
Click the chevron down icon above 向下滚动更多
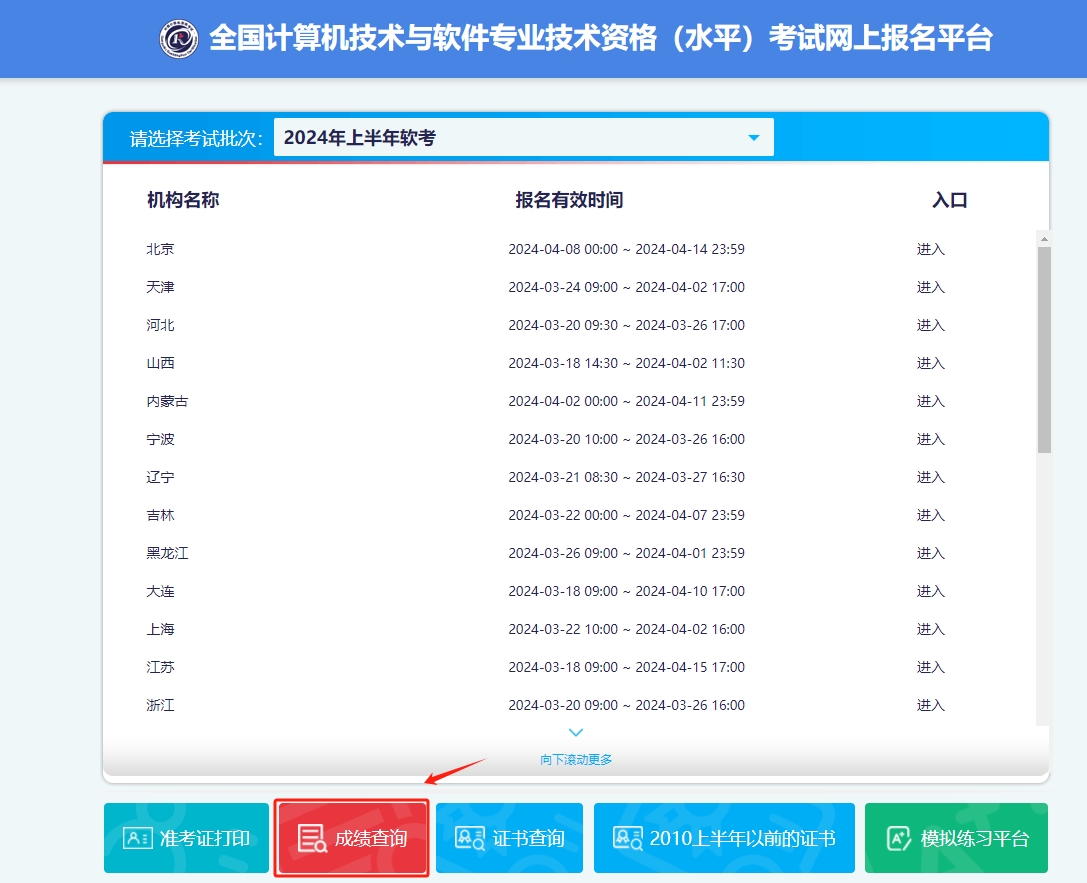[x=575, y=732]
